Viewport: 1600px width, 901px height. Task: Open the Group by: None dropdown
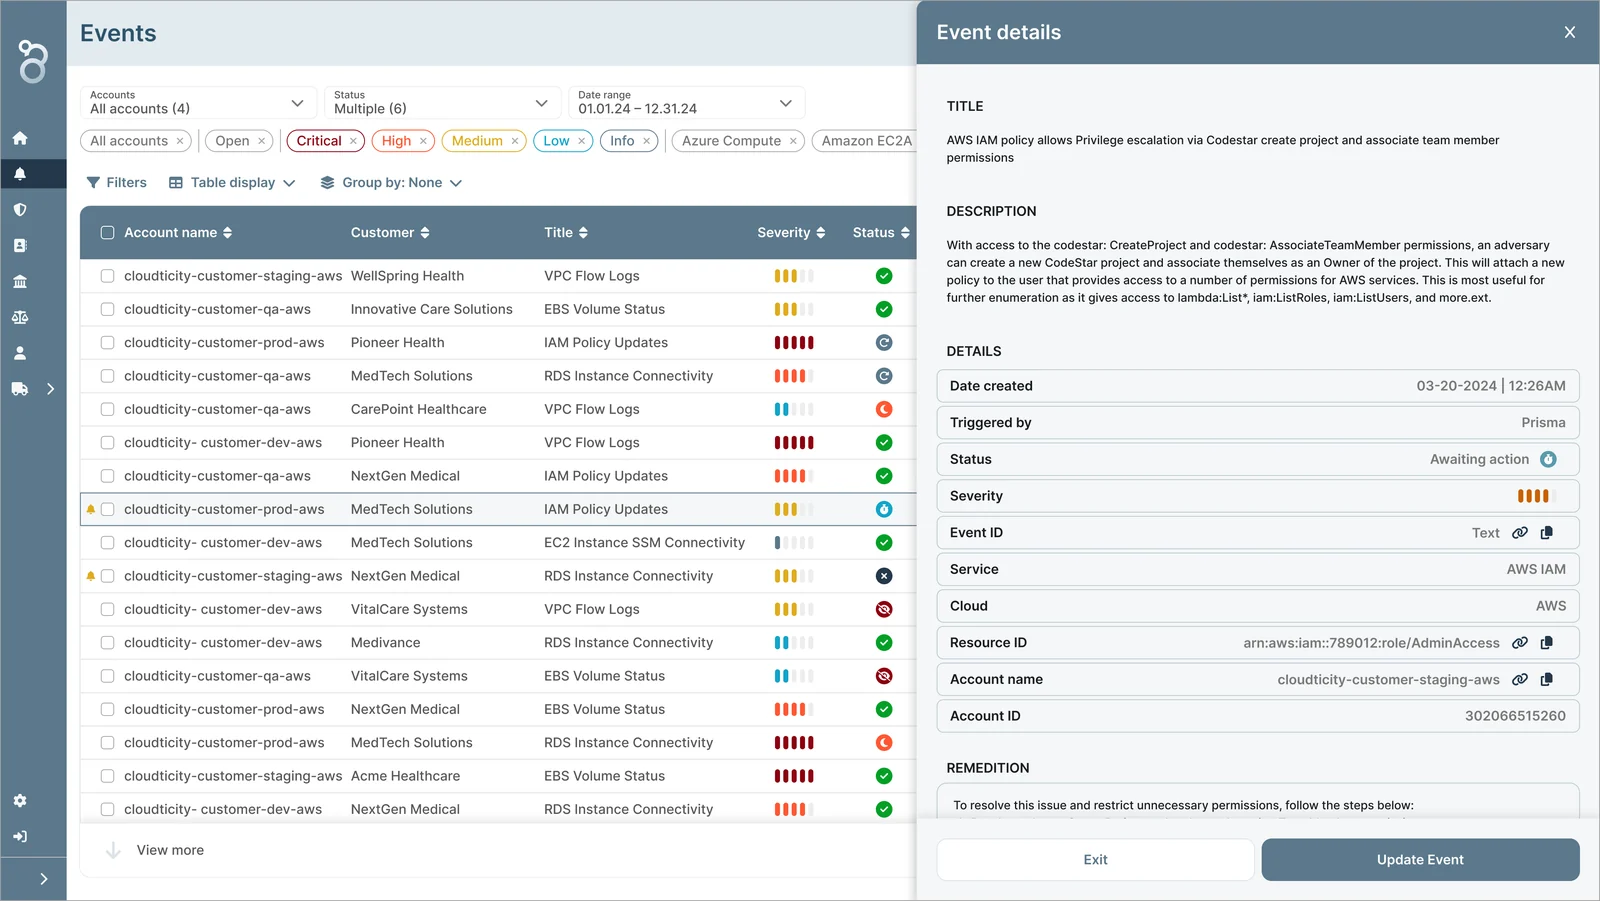391,183
